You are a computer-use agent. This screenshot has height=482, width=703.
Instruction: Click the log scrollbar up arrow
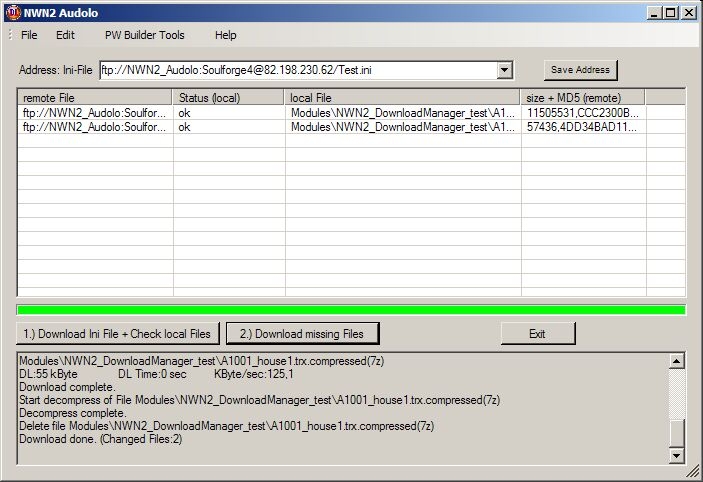[x=677, y=361]
